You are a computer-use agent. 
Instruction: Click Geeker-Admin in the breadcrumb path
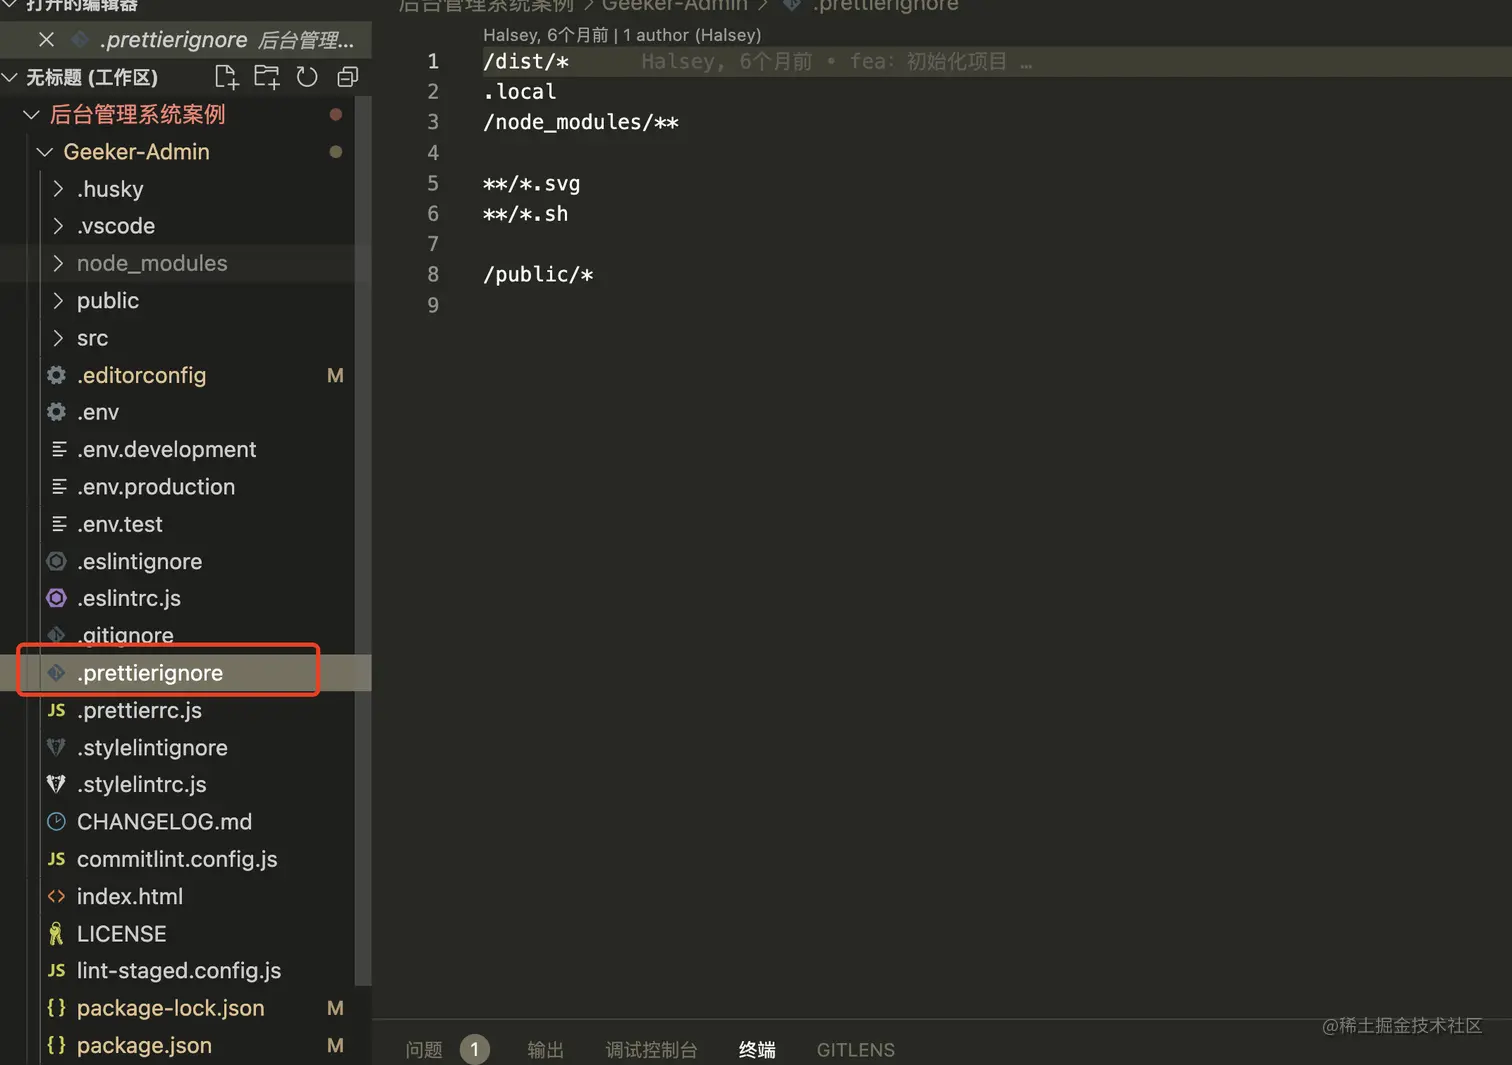pyautogui.click(x=675, y=4)
